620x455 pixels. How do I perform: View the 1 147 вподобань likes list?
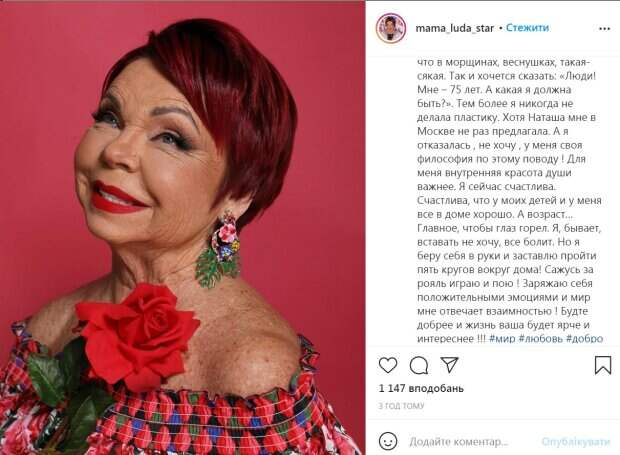tap(421, 389)
